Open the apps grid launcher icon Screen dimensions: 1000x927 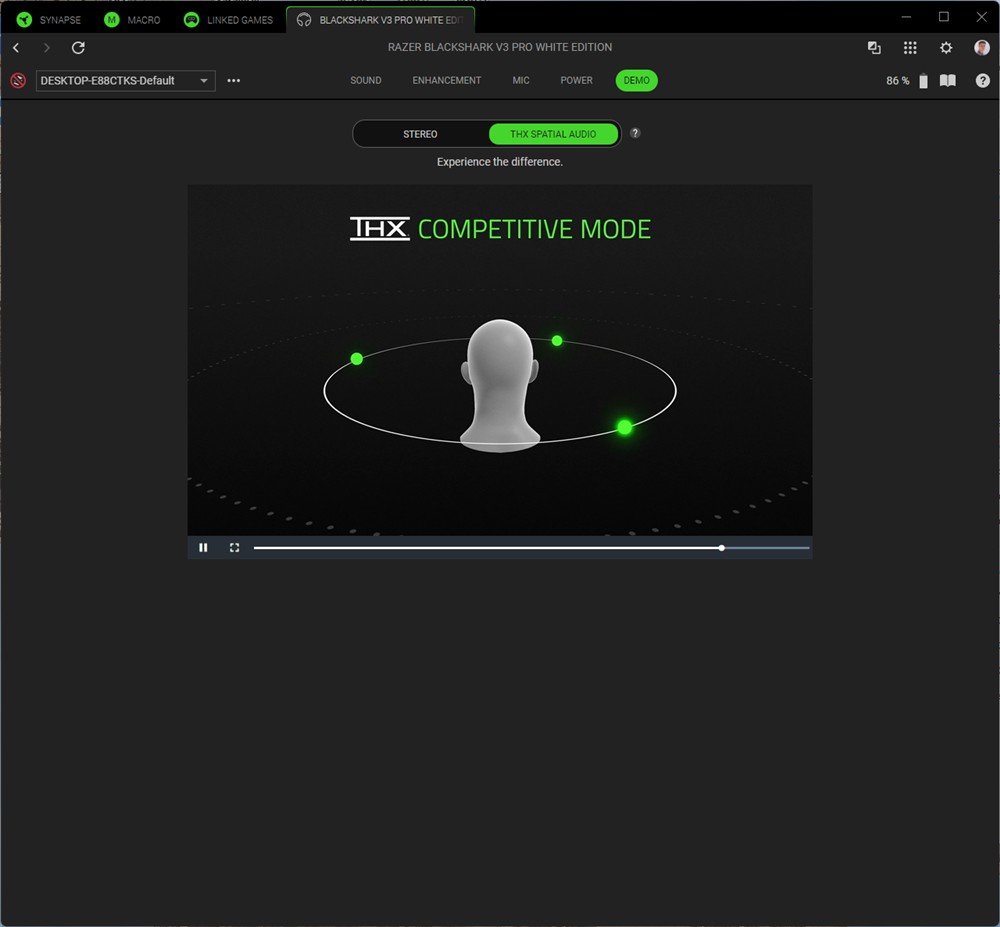click(x=910, y=48)
